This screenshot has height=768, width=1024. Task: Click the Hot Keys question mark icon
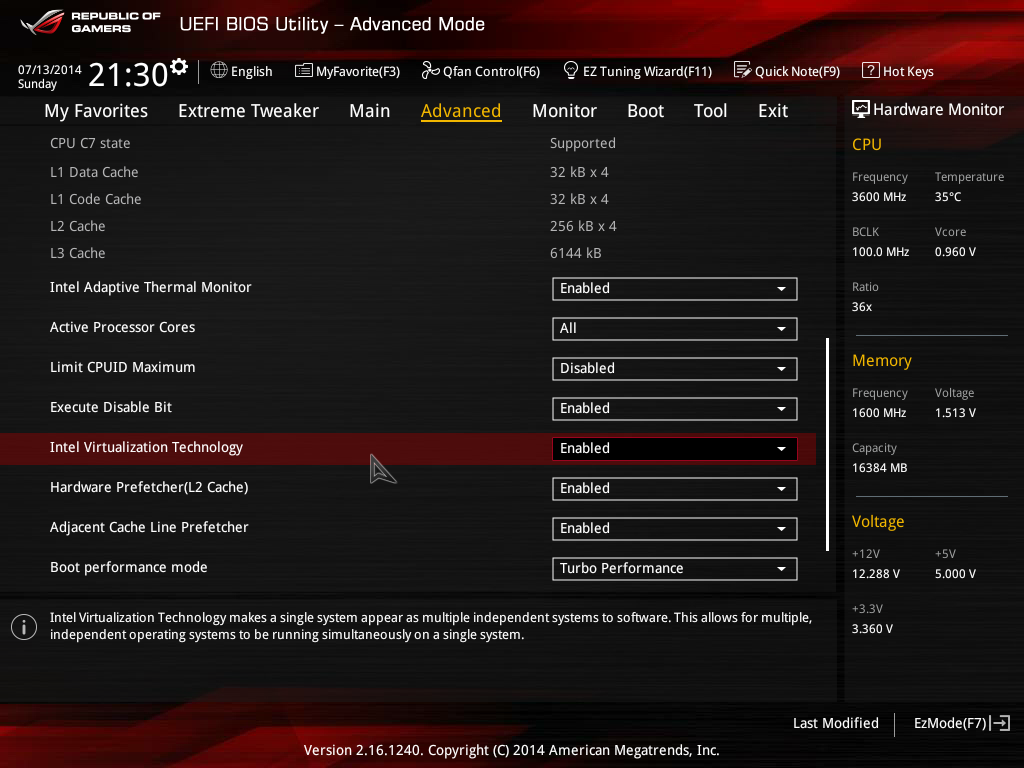tap(870, 71)
